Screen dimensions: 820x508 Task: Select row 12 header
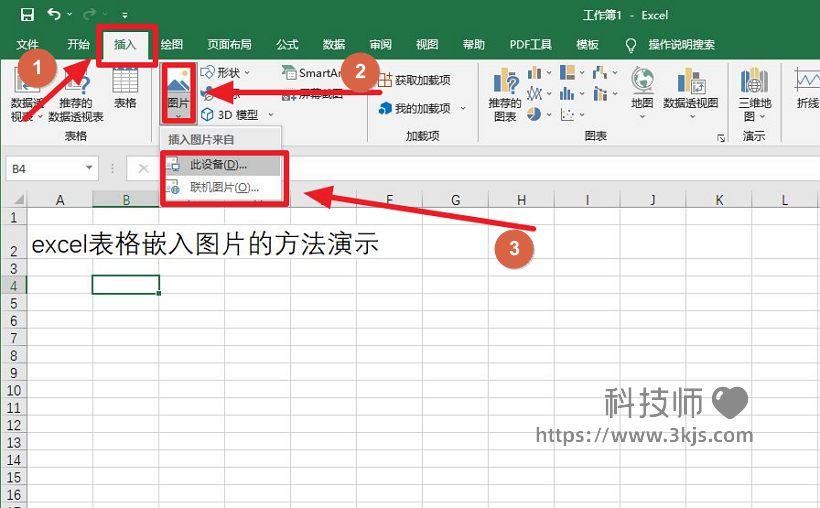[x=14, y=425]
